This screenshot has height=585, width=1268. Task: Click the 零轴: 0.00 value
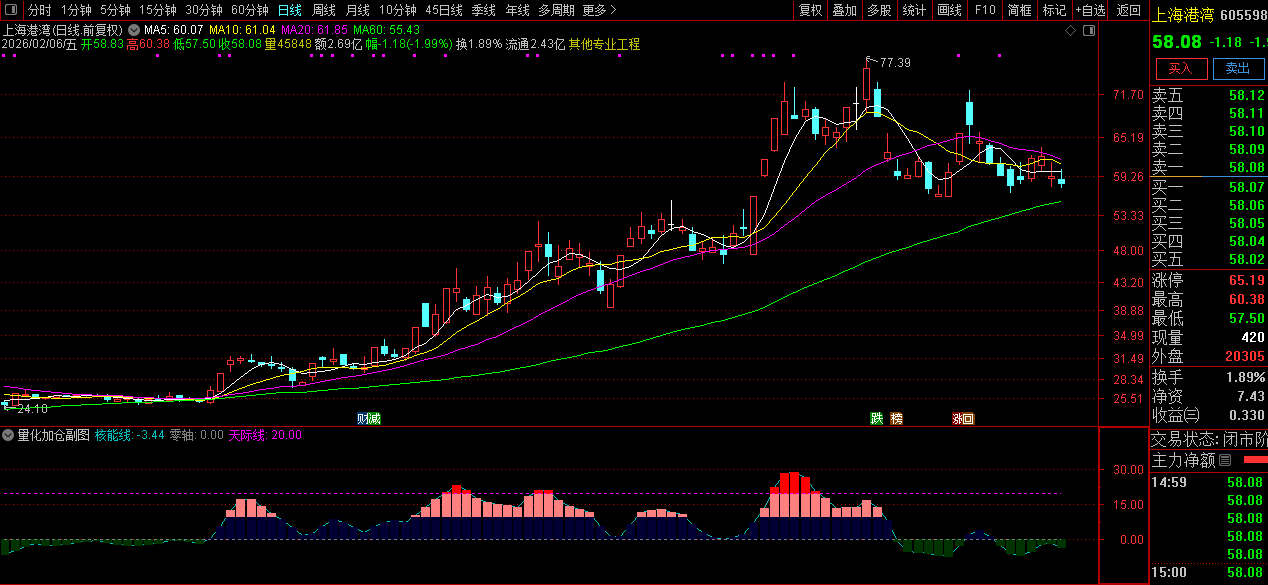(x=196, y=435)
